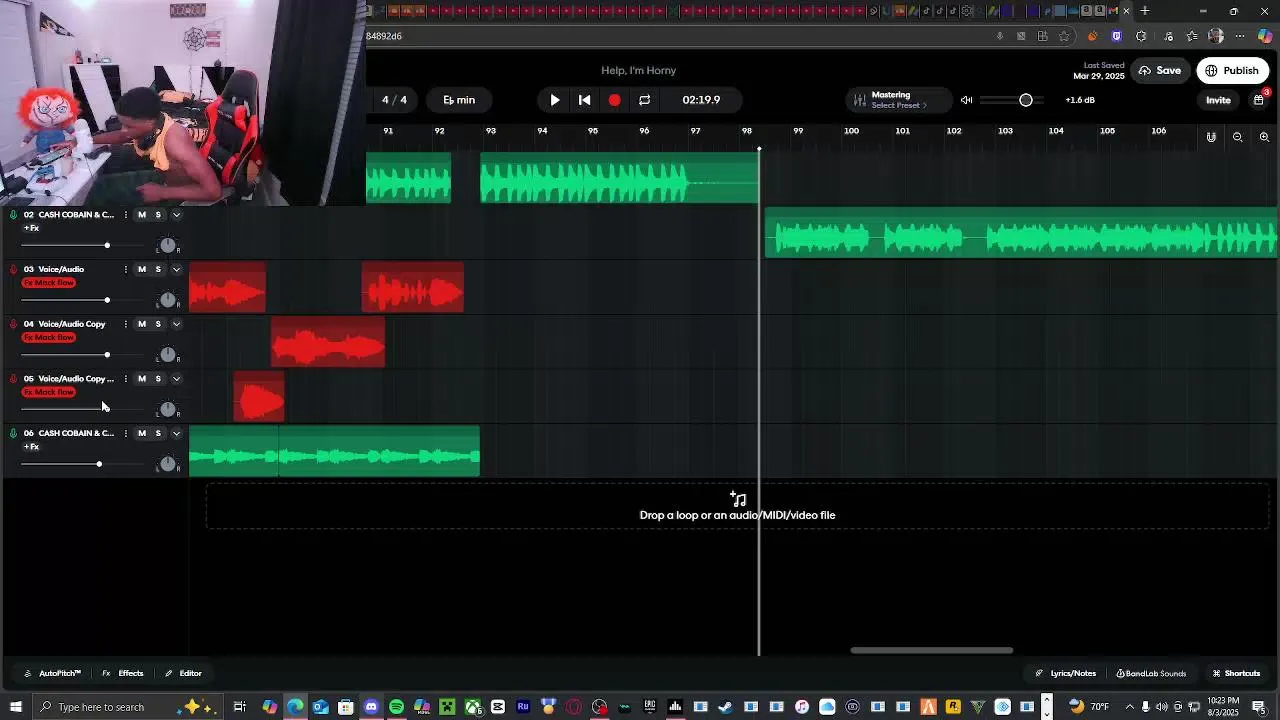The height and width of the screenshot is (720, 1280).
Task: Open Copilot icon in browser toolbar
Action: tap(1265, 36)
